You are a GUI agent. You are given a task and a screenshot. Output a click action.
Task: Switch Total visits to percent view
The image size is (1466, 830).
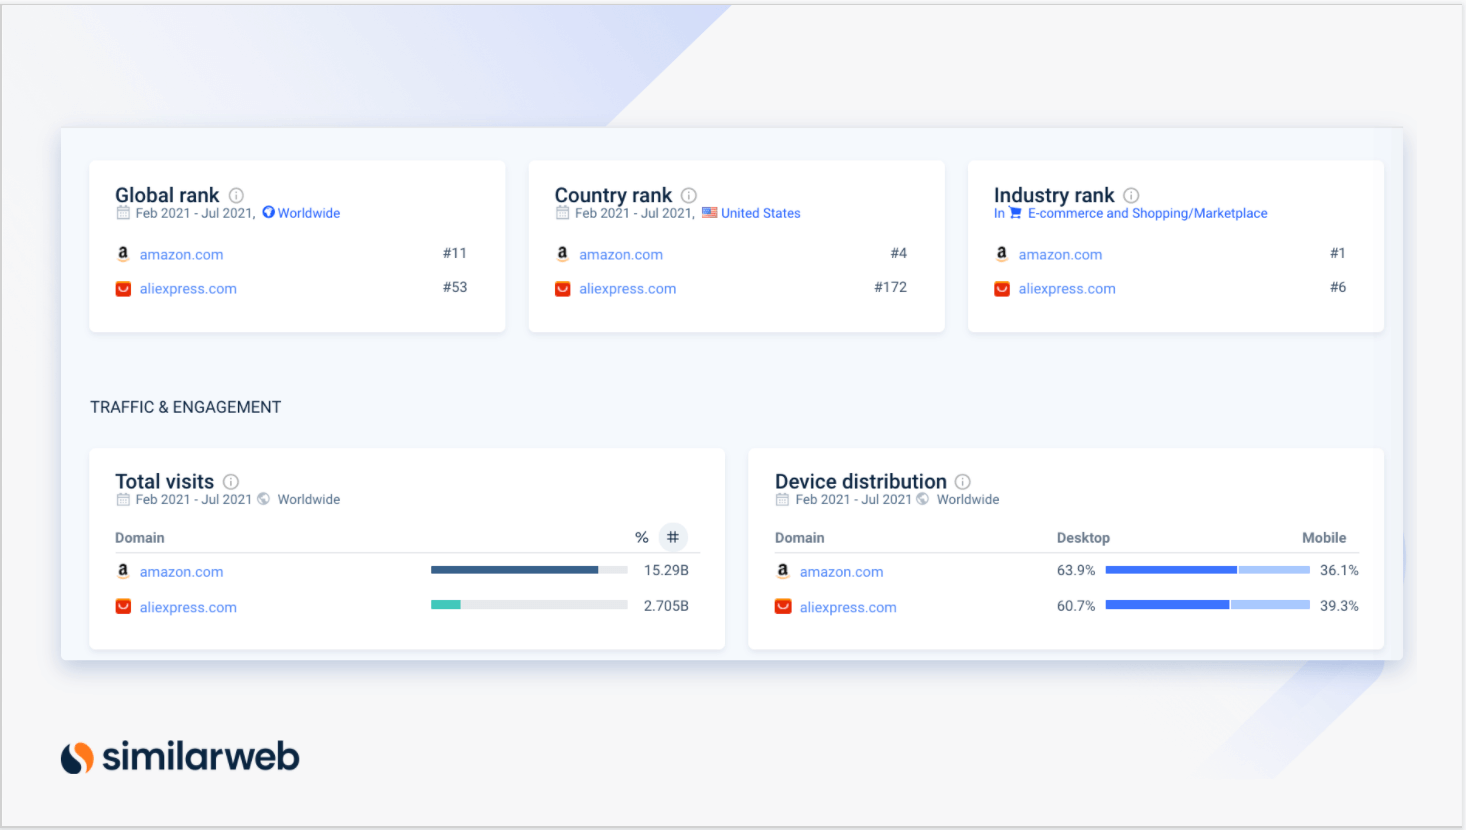point(642,538)
